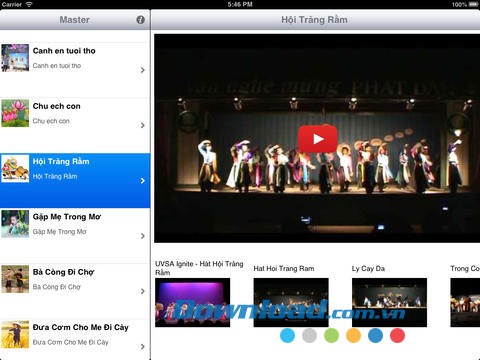The height and width of the screenshot is (360, 480).
Task: Tap the 5:46 PM clock
Action: 240,4
